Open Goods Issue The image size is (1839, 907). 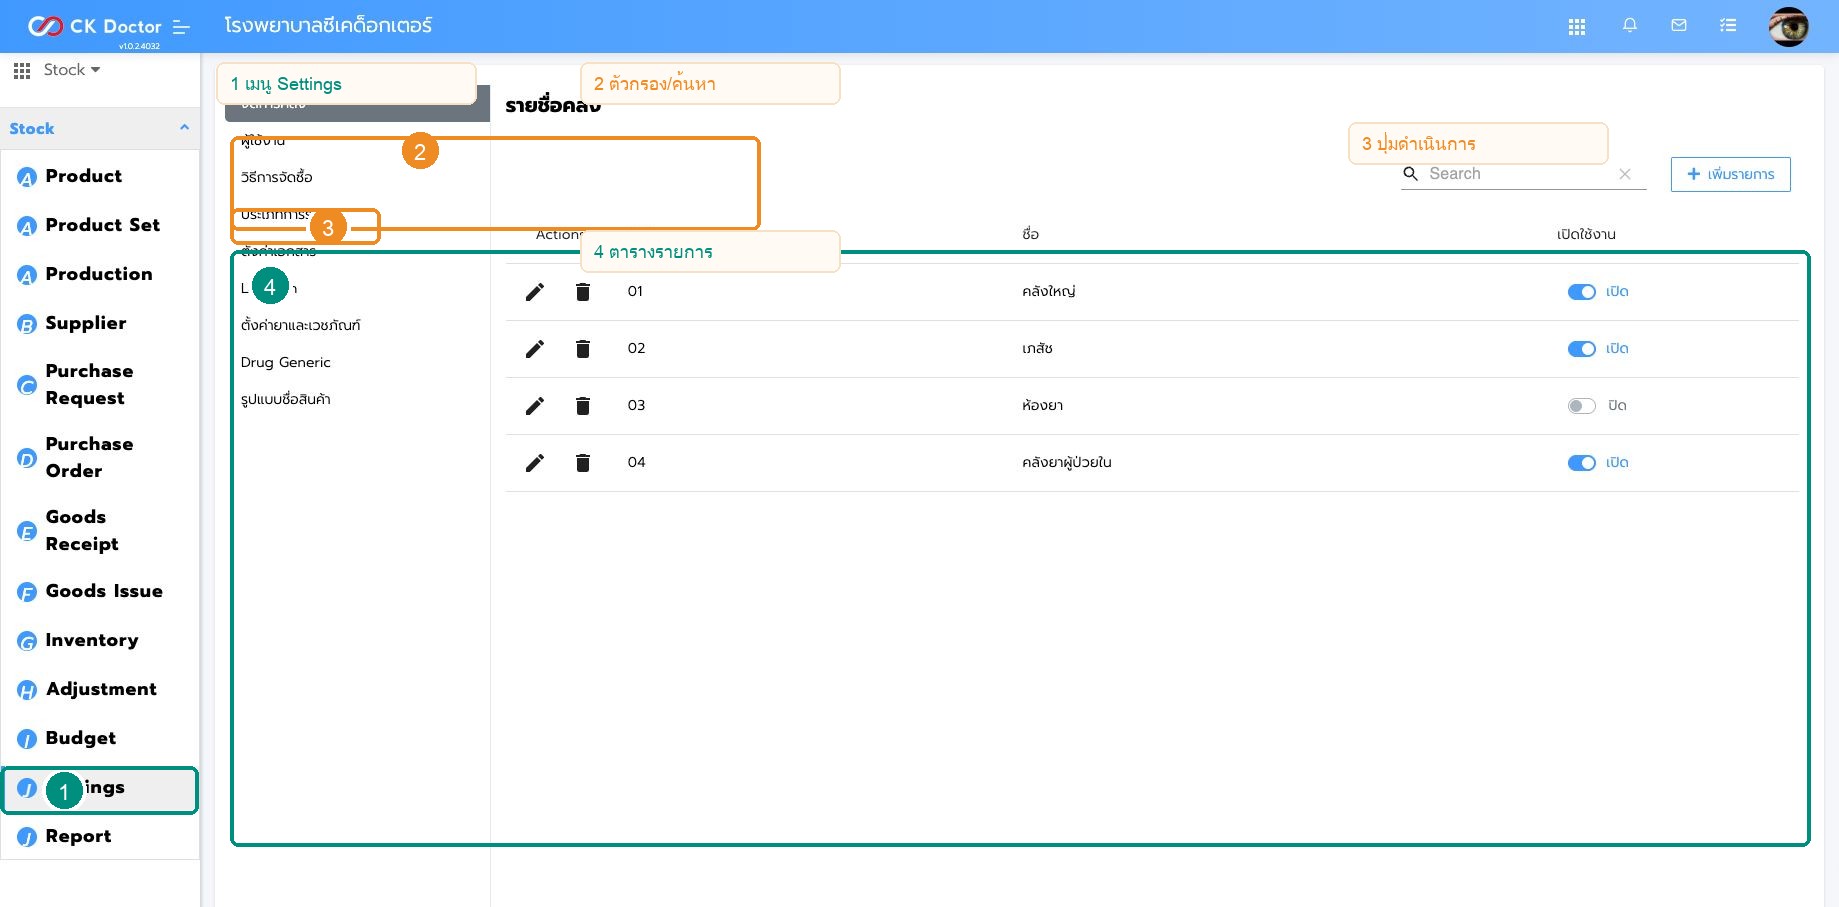point(104,591)
